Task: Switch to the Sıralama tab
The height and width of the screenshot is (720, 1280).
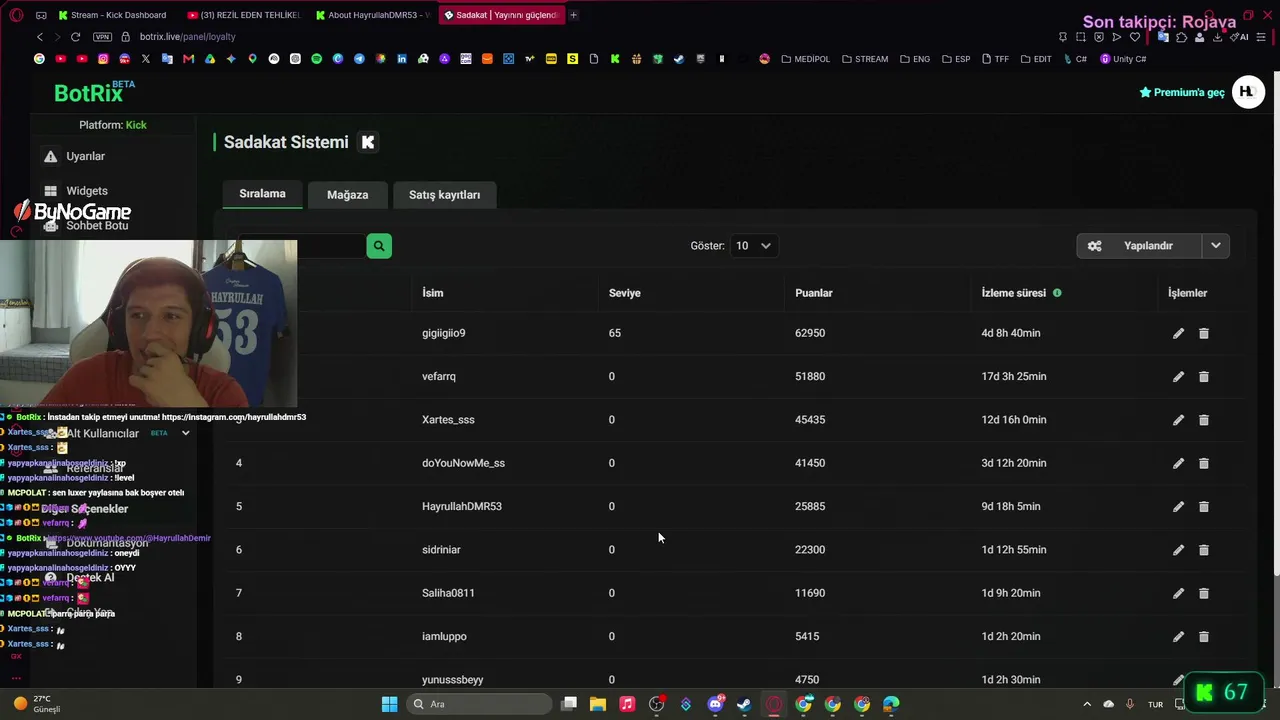Action: point(262,194)
